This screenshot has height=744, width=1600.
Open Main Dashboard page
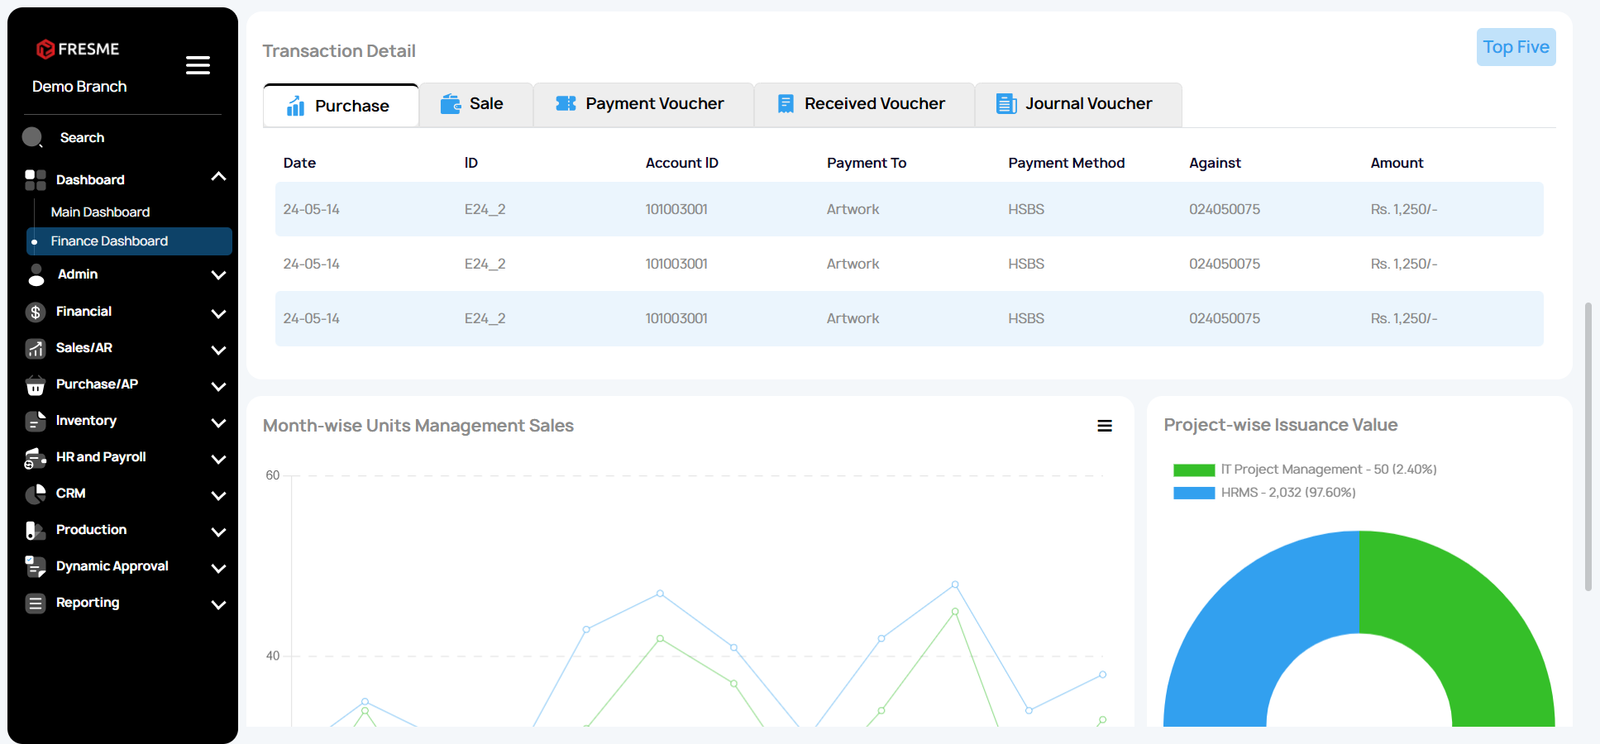[x=100, y=212]
